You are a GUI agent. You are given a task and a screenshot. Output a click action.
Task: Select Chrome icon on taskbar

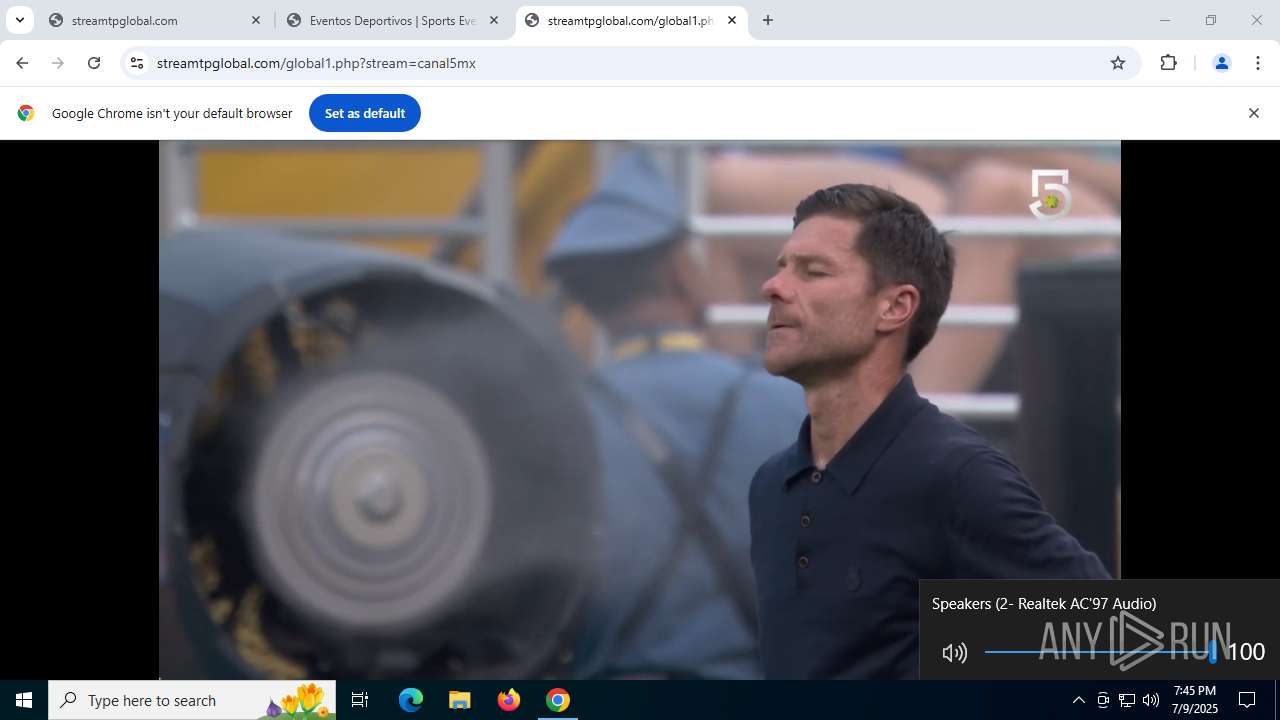coord(558,700)
